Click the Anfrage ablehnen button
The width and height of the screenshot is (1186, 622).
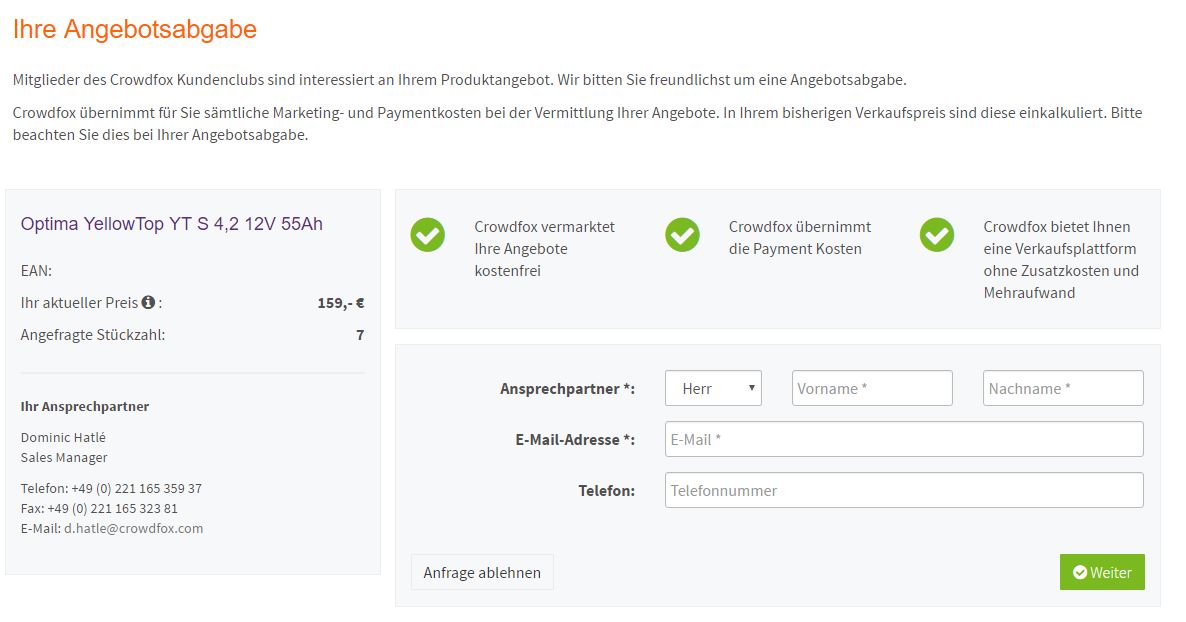pyautogui.click(x=482, y=572)
